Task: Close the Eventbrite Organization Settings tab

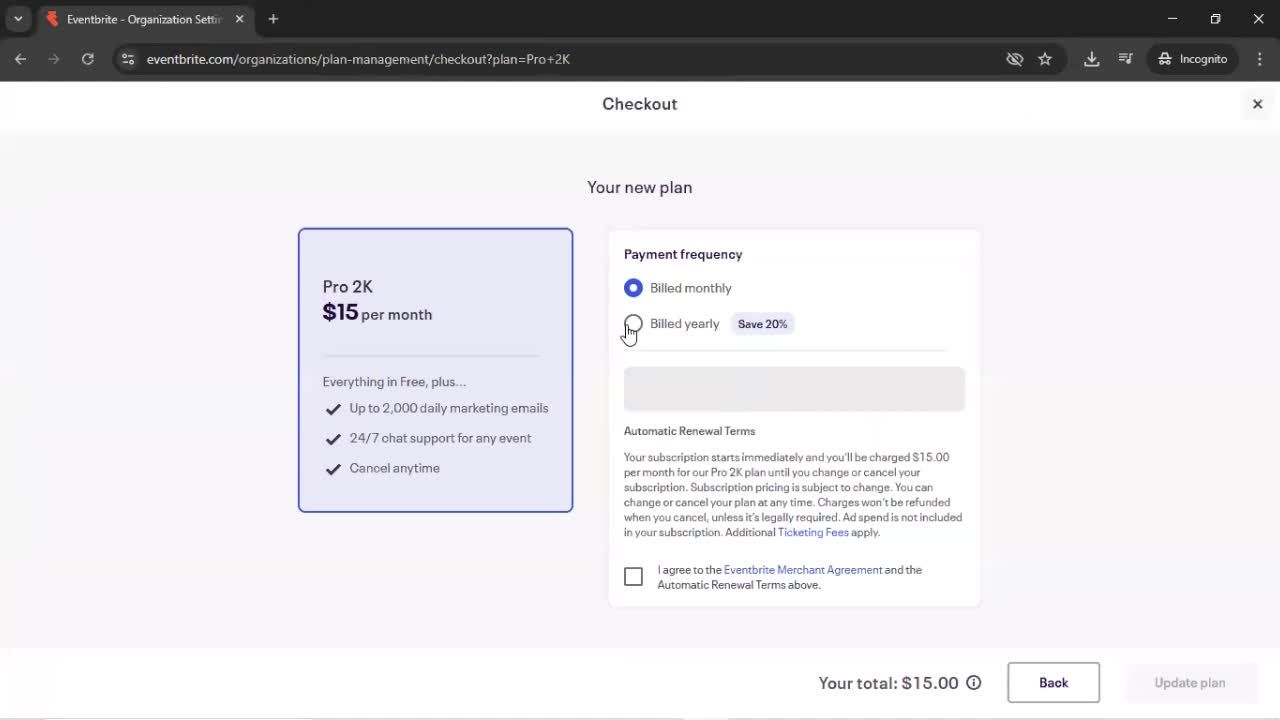Action: point(239,19)
